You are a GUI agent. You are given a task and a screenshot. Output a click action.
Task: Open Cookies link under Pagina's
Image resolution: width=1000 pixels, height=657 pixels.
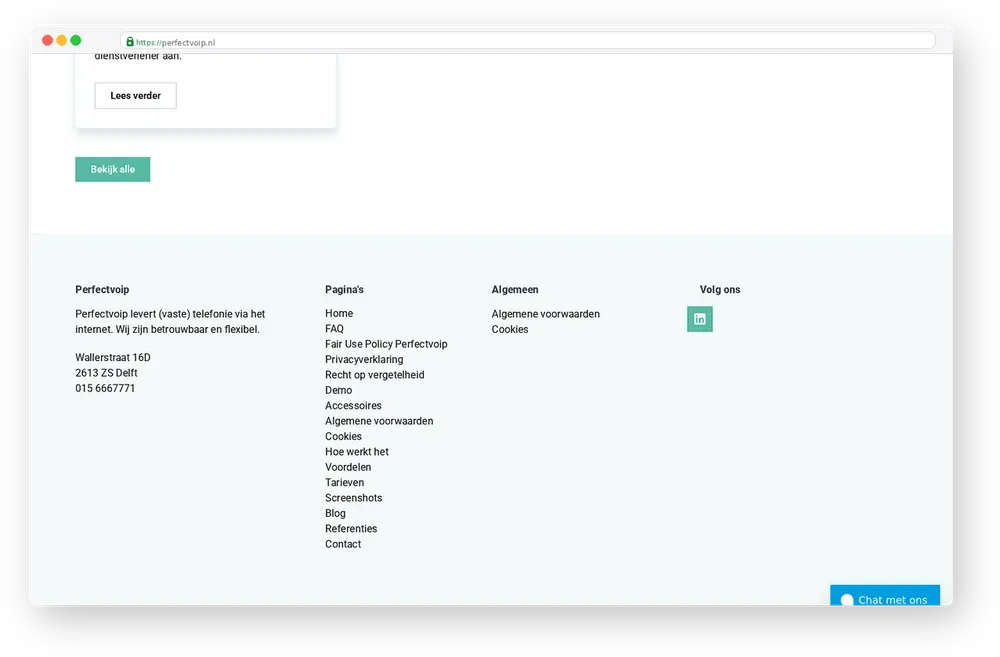(x=343, y=436)
